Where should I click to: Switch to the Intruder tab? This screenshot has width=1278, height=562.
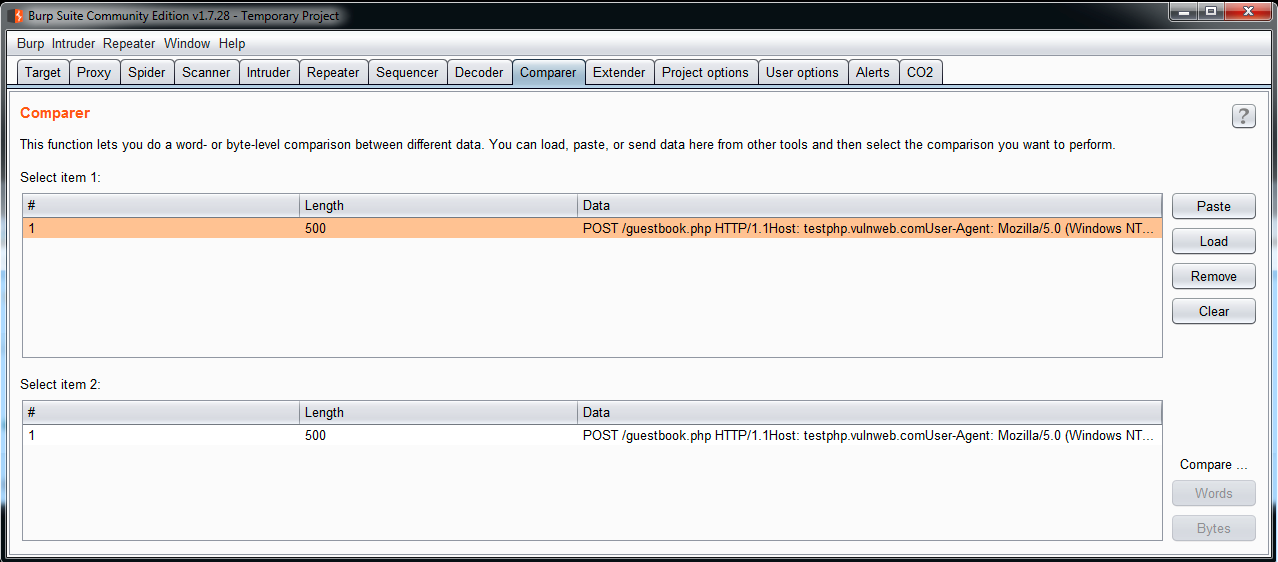click(x=269, y=72)
